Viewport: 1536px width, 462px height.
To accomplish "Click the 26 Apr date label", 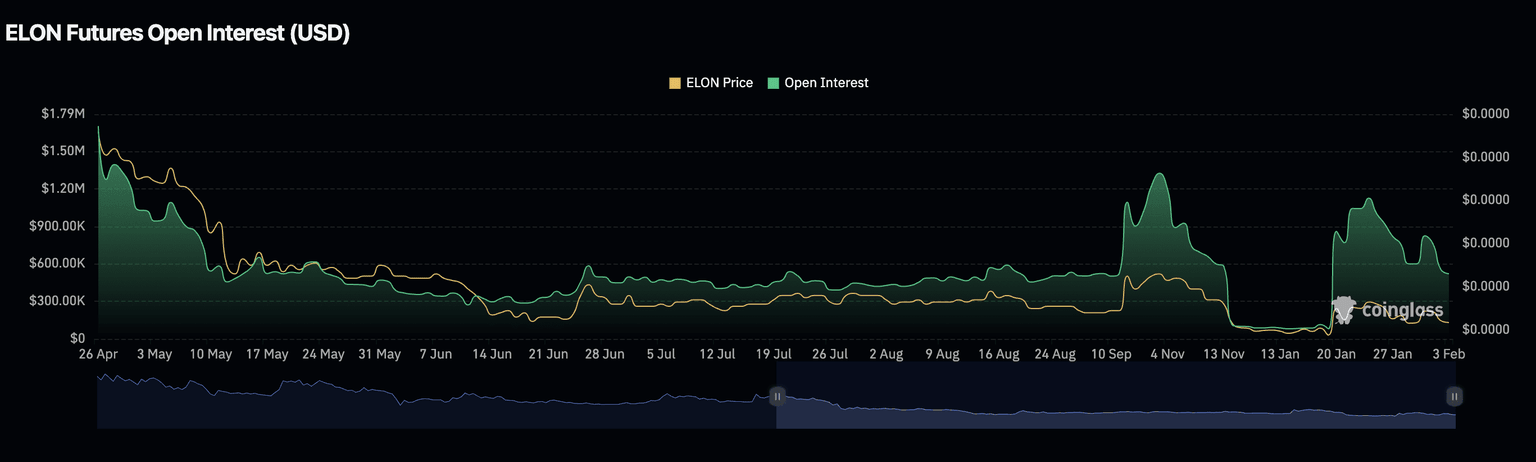I will click(98, 354).
